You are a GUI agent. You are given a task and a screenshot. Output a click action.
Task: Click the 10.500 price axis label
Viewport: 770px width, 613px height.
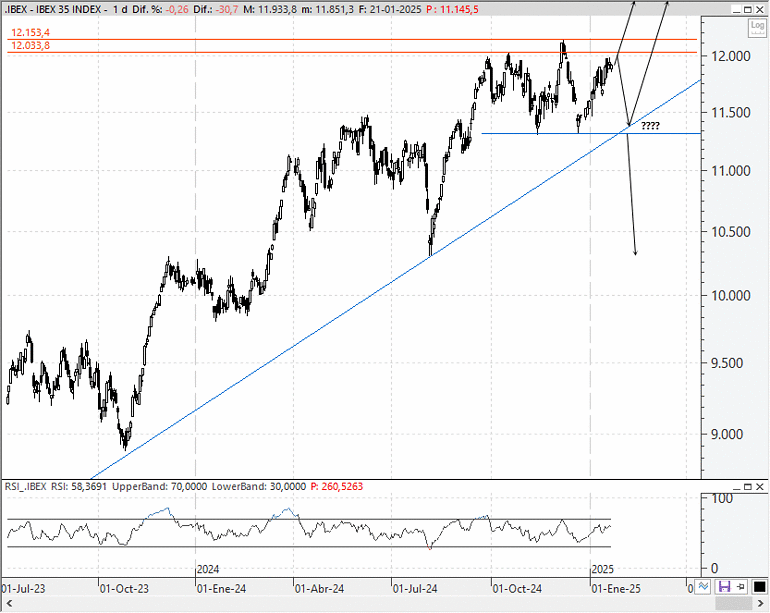pyautogui.click(x=731, y=232)
